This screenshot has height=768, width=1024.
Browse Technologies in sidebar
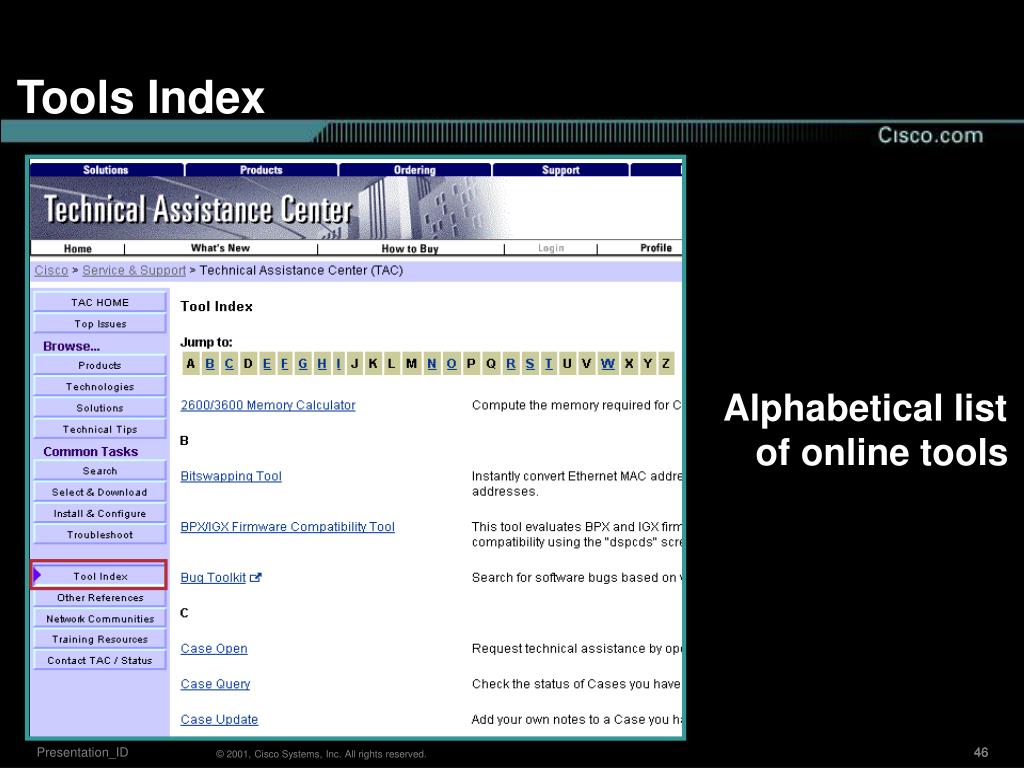coord(100,387)
